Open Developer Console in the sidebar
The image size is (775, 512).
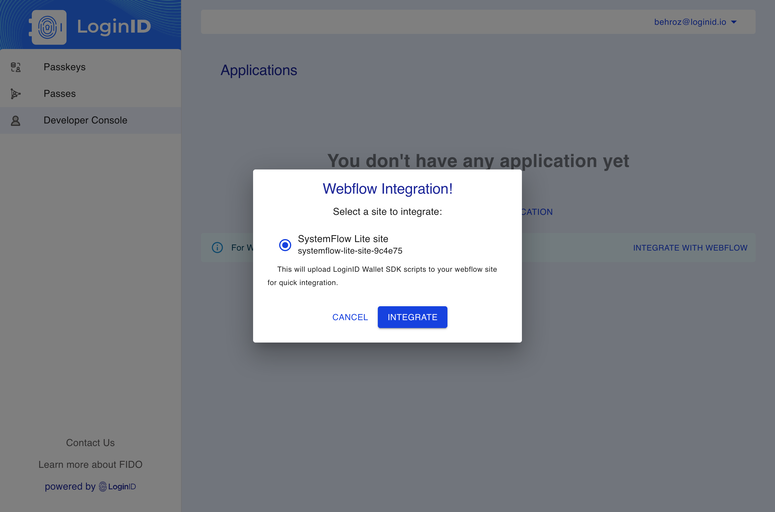point(90,121)
